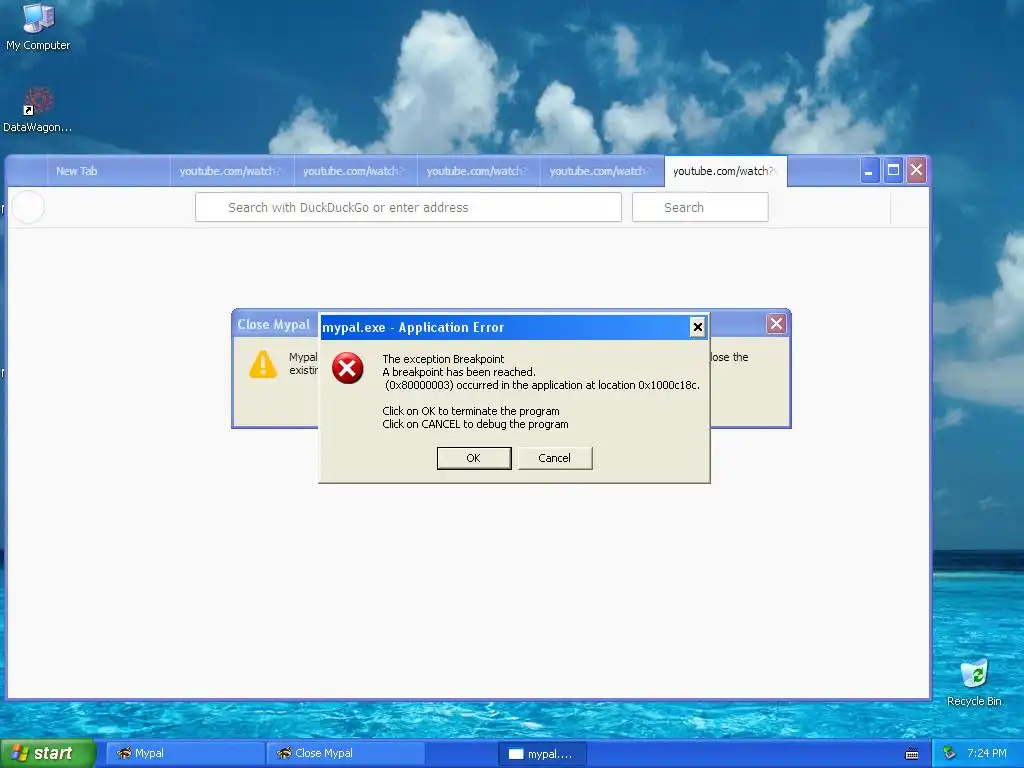Screen dimensions: 1024x768
Task: Close the Mypal browser window
Action: pos(916,170)
